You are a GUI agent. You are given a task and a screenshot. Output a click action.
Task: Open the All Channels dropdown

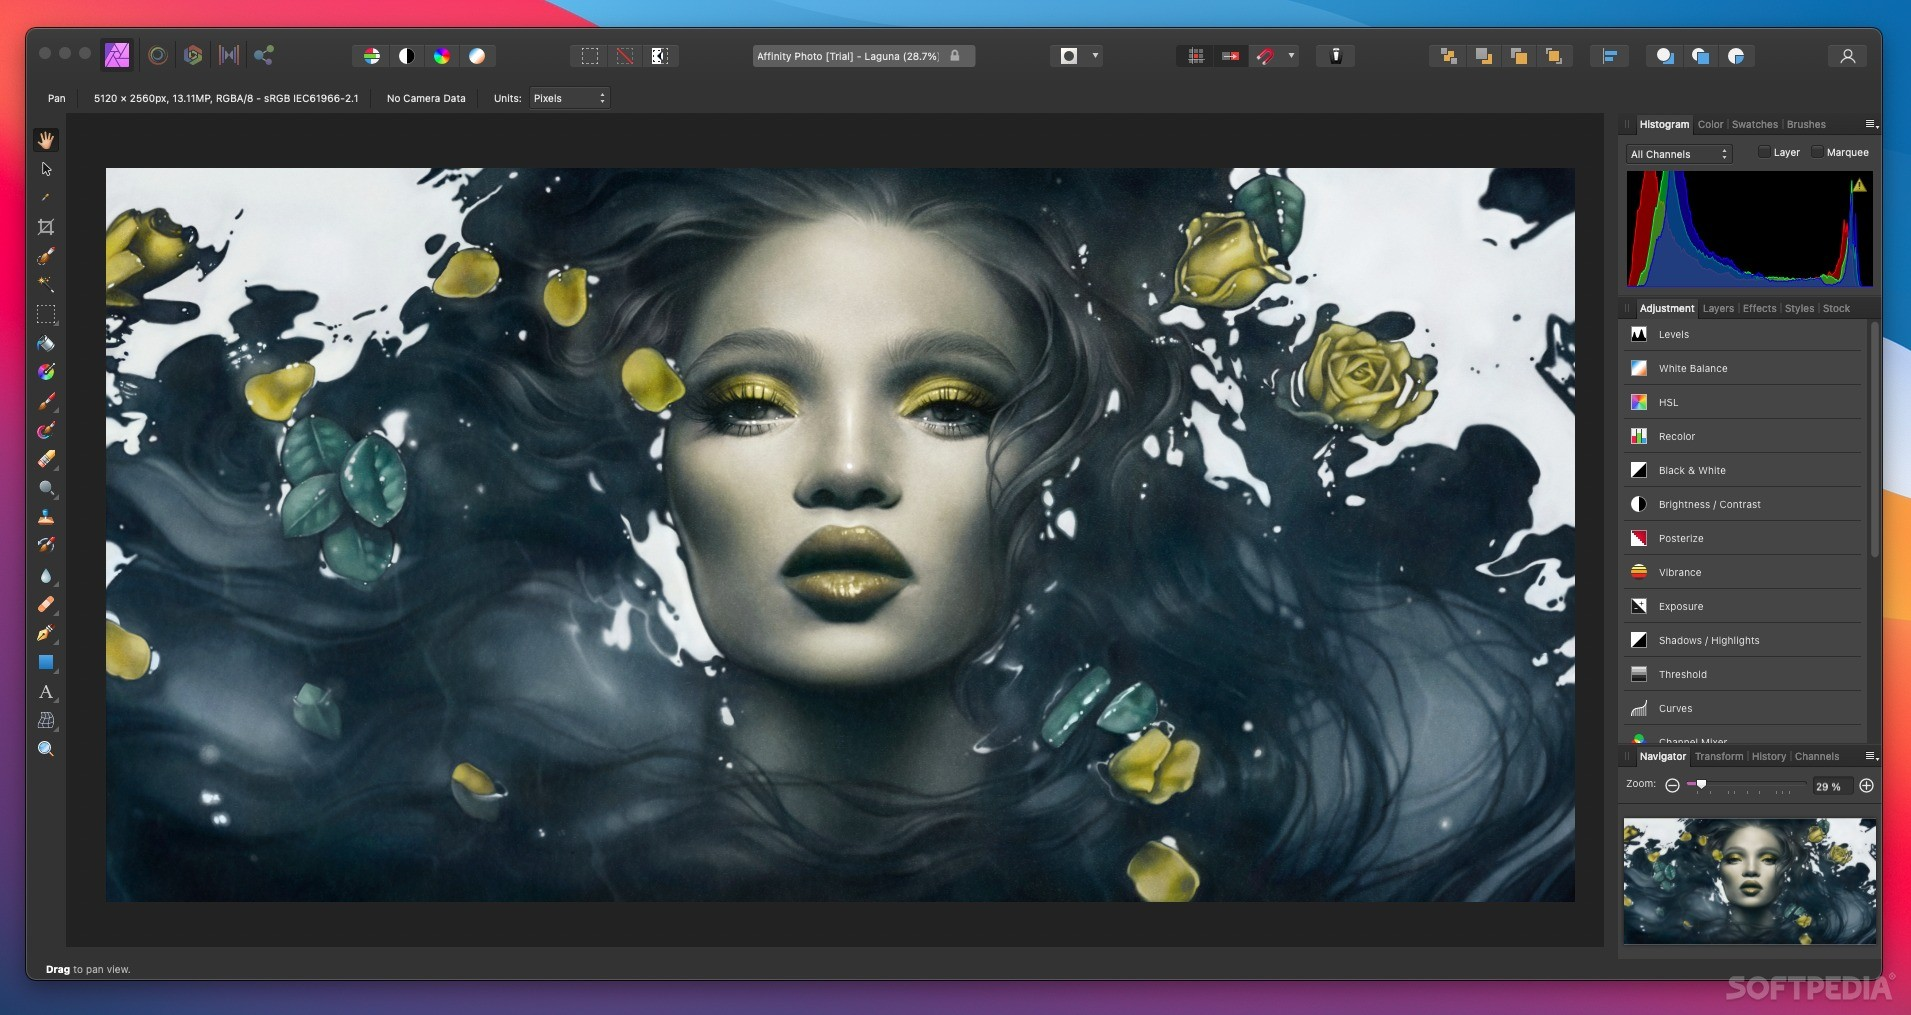point(1679,154)
